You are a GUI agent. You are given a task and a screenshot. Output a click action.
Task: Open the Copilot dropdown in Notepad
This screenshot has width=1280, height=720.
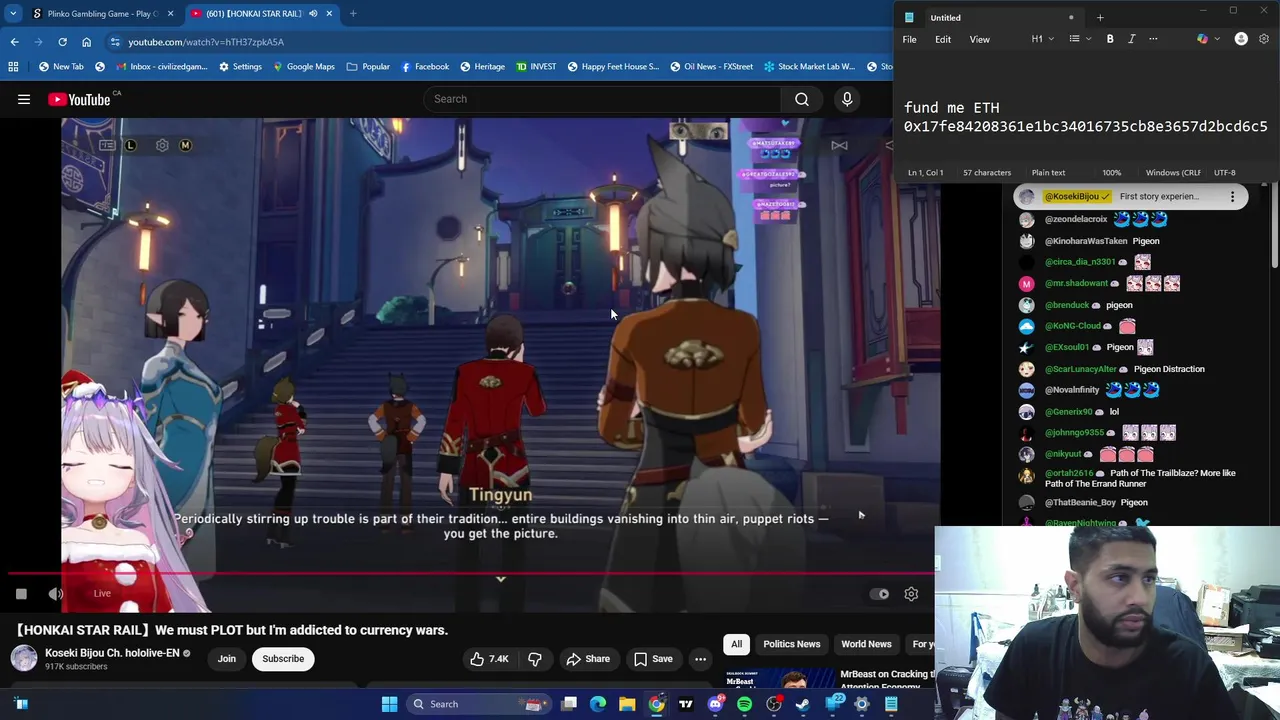coord(1207,39)
